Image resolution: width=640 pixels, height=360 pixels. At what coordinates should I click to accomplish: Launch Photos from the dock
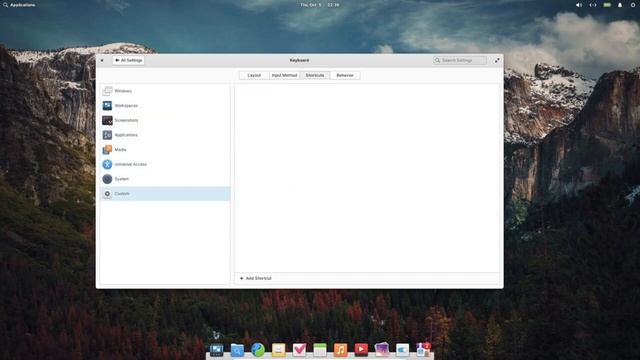click(382, 349)
